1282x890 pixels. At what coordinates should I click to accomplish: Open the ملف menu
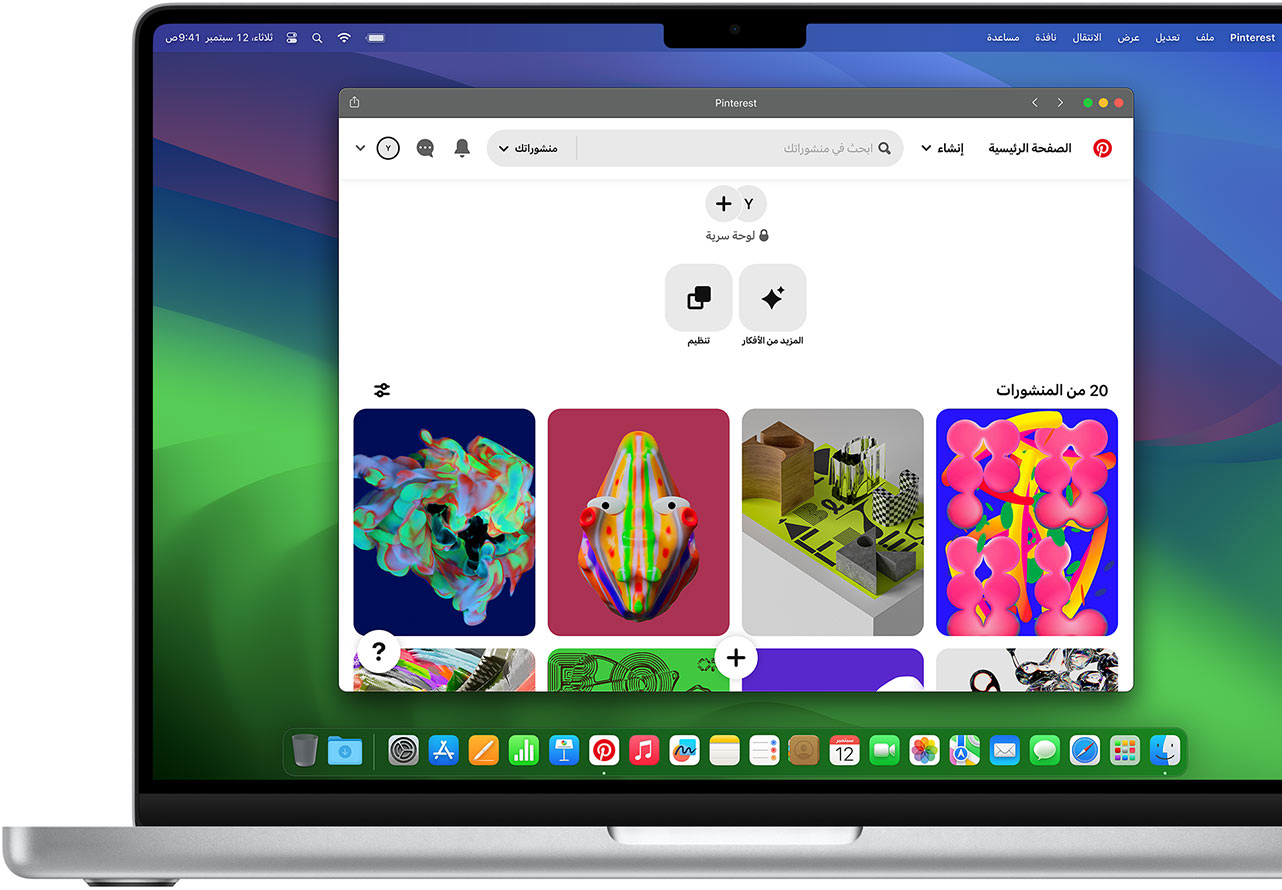[x=1205, y=38]
